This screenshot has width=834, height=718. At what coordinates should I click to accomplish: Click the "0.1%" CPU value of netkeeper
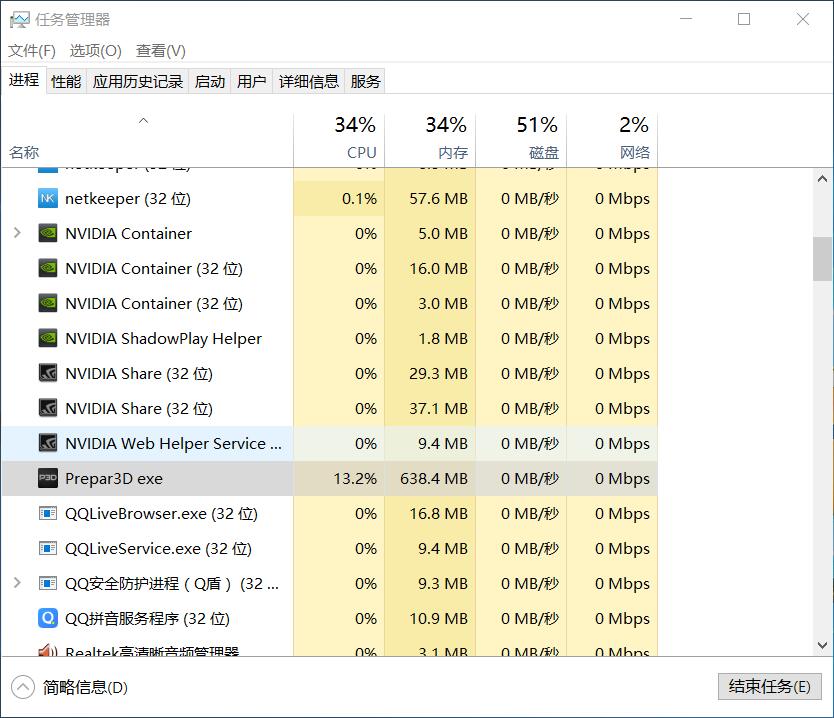[x=359, y=199]
